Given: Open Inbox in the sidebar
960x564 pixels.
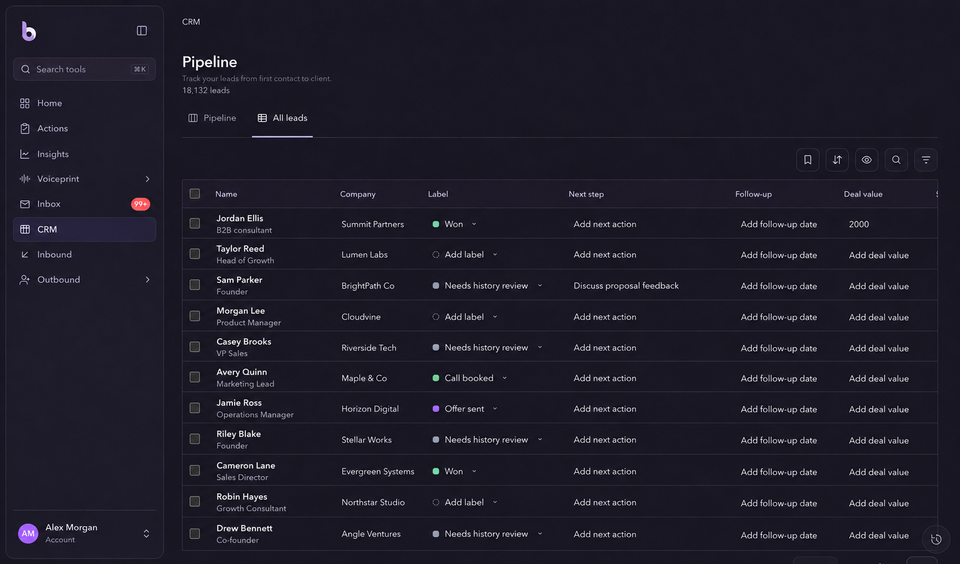Looking at the screenshot, I should point(84,204).
